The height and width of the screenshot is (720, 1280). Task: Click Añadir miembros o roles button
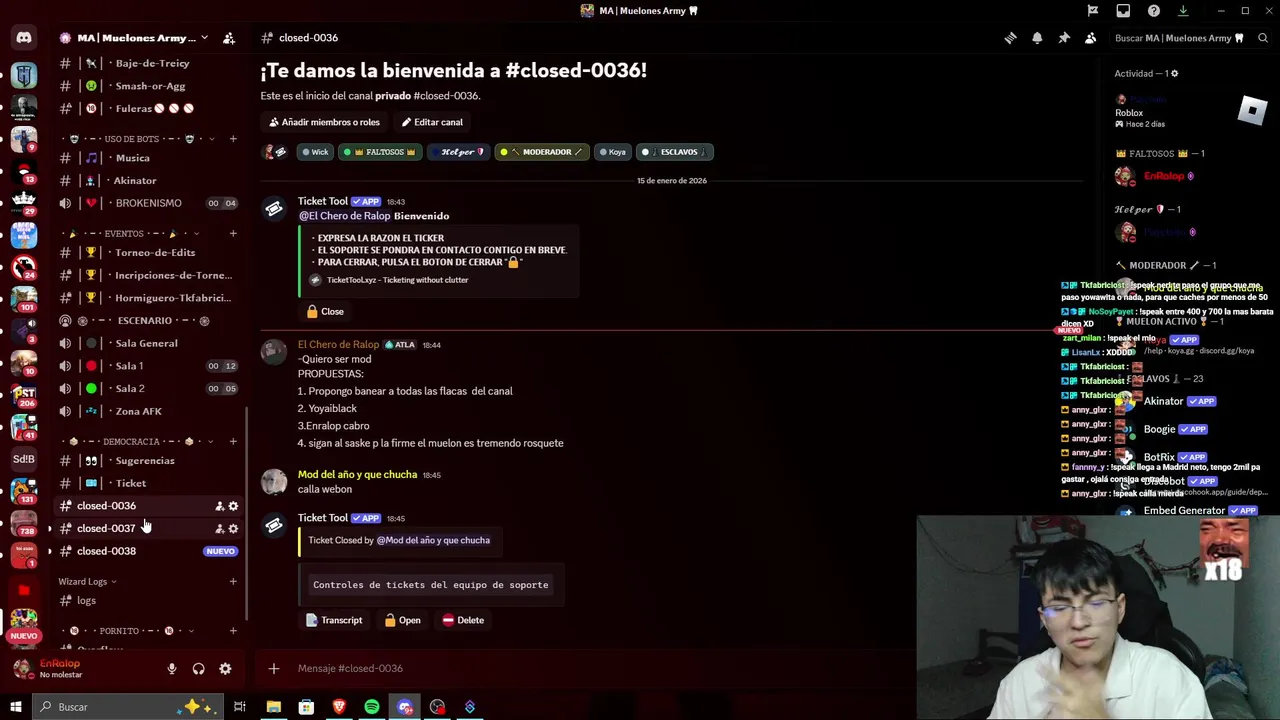click(x=324, y=122)
